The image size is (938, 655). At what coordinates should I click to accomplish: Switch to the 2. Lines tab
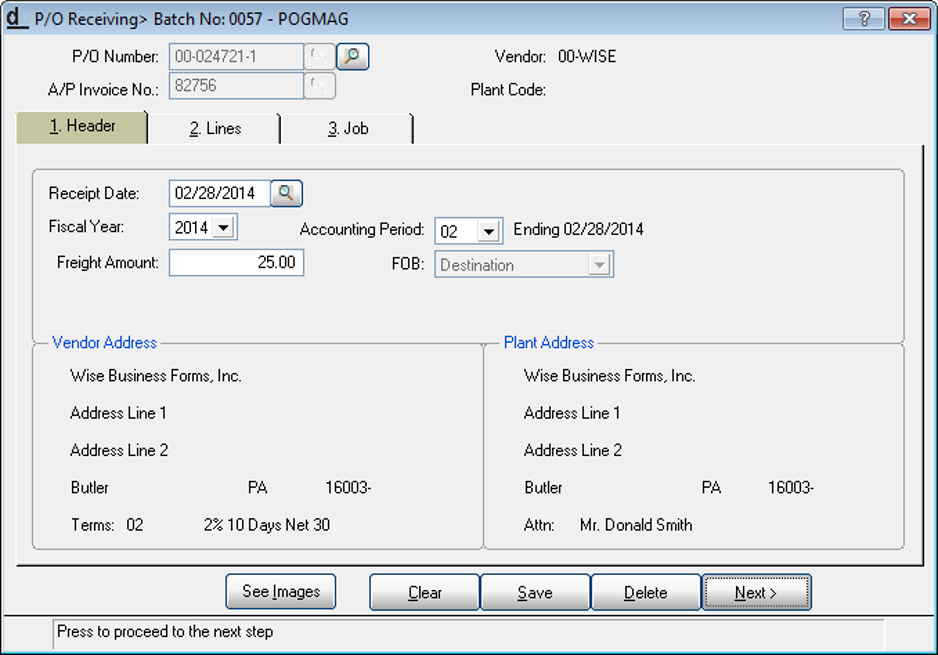tap(215, 129)
